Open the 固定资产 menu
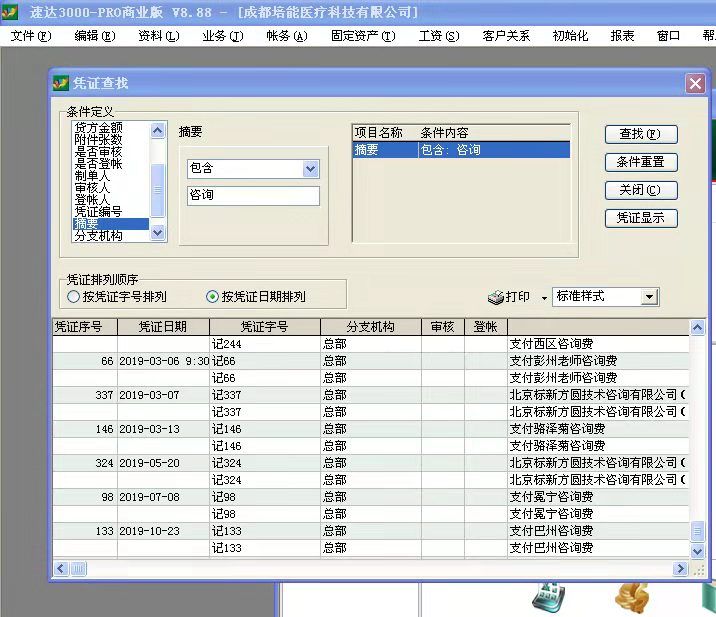716x617 pixels. tap(362, 36)
